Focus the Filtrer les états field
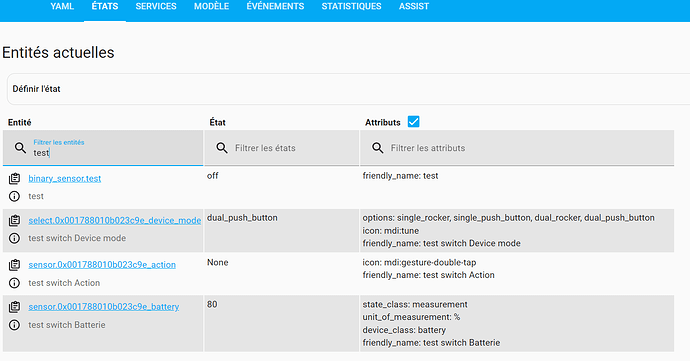Screen dimensions: 690x361 282,148
